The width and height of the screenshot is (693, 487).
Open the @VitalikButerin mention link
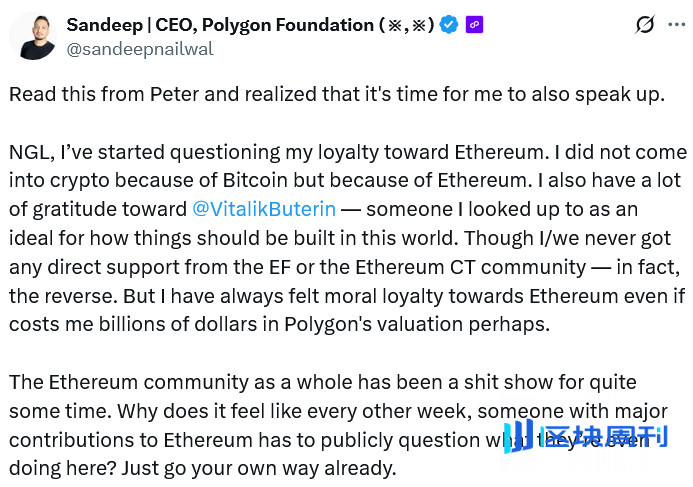263,209
